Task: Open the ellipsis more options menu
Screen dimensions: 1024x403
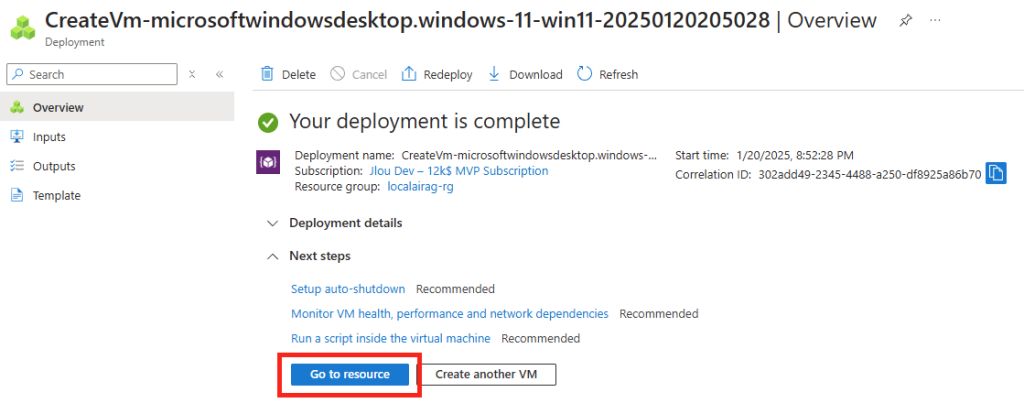Action: 935,21
